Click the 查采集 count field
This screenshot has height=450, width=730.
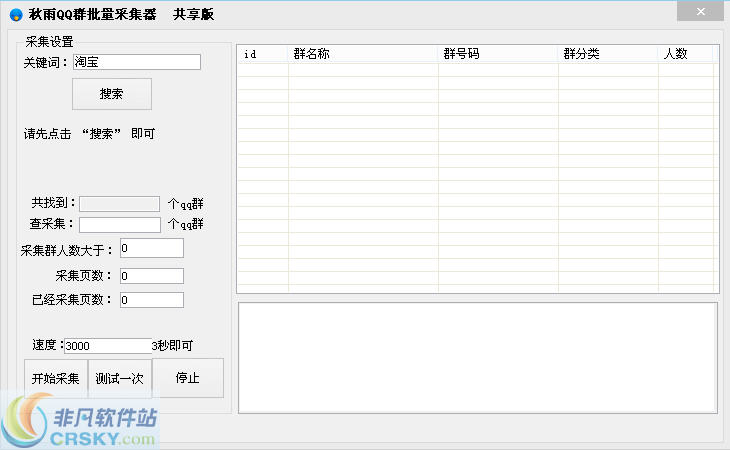[120, 225]
